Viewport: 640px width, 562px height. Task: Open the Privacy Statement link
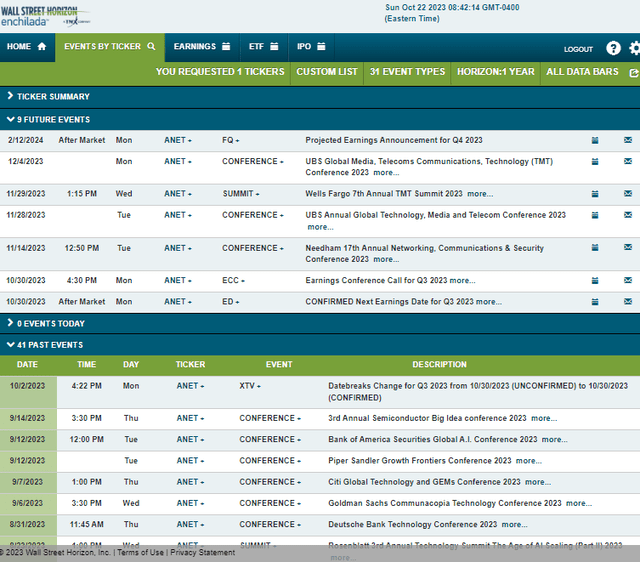[202, 553]
